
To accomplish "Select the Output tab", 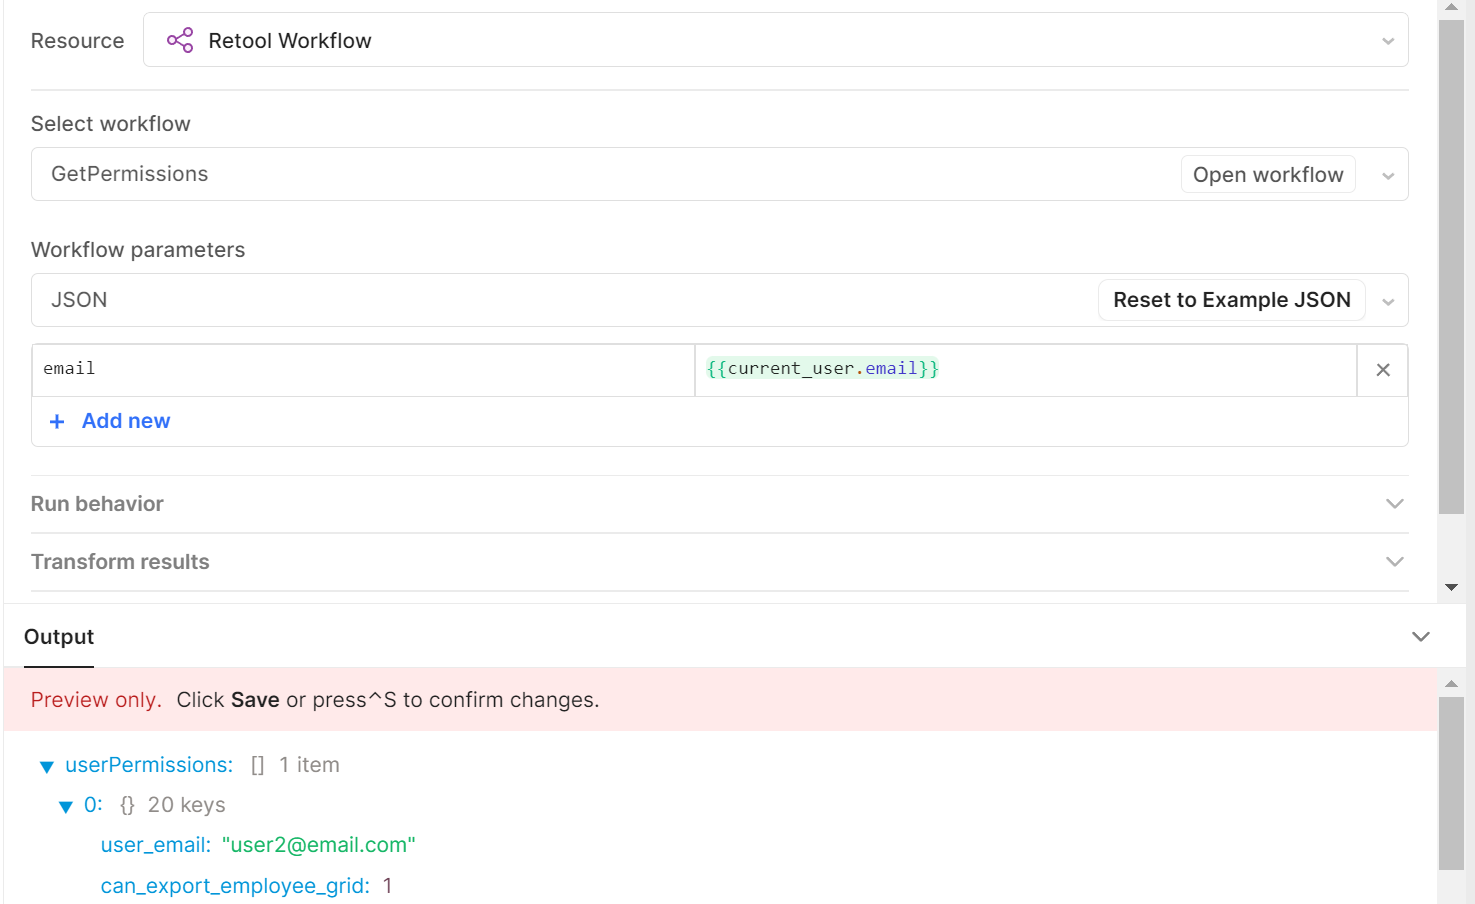I will pyautogui.click(x=59, y=637).
